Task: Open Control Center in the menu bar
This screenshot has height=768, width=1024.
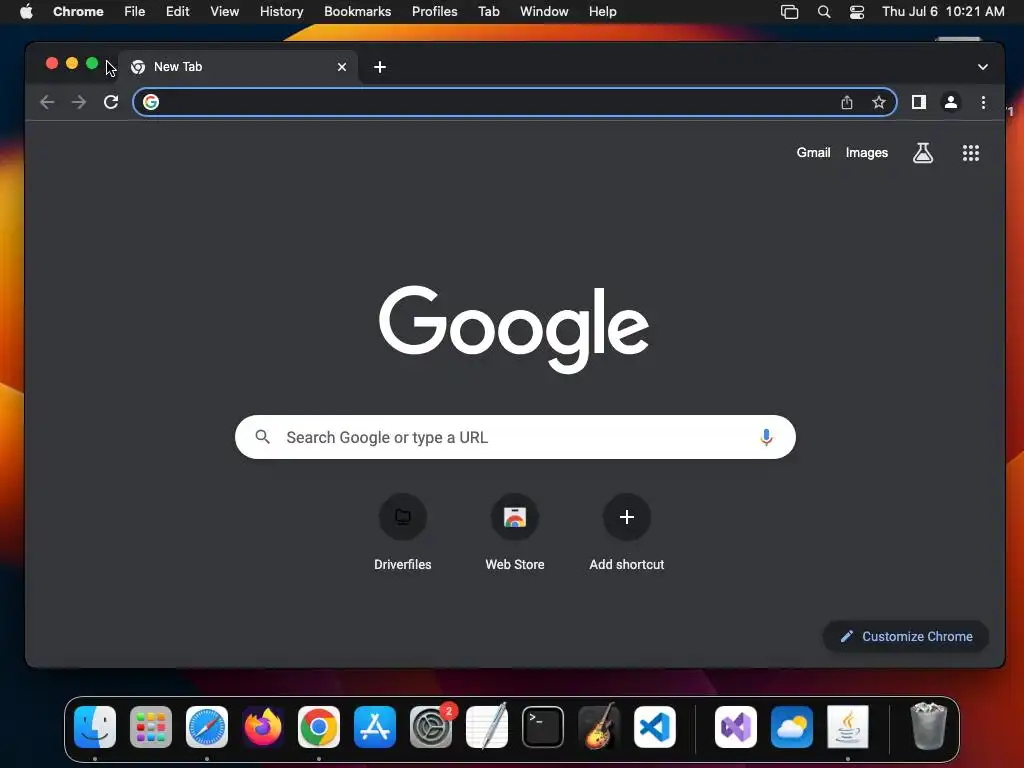Action: pos(857,11)
